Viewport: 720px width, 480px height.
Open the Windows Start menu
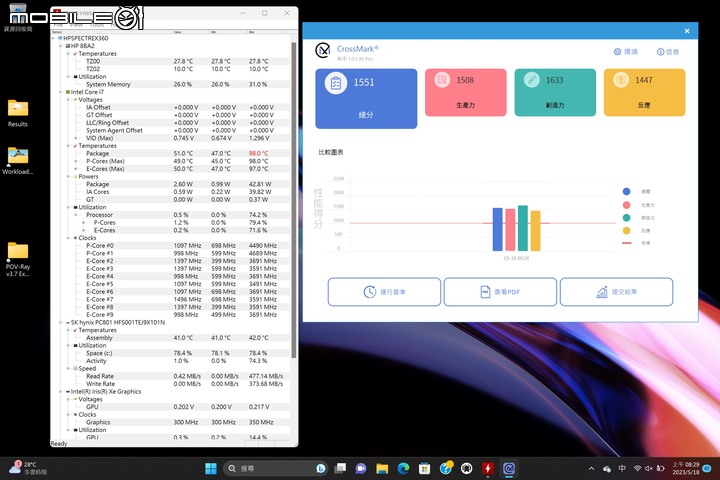[211, 469]
